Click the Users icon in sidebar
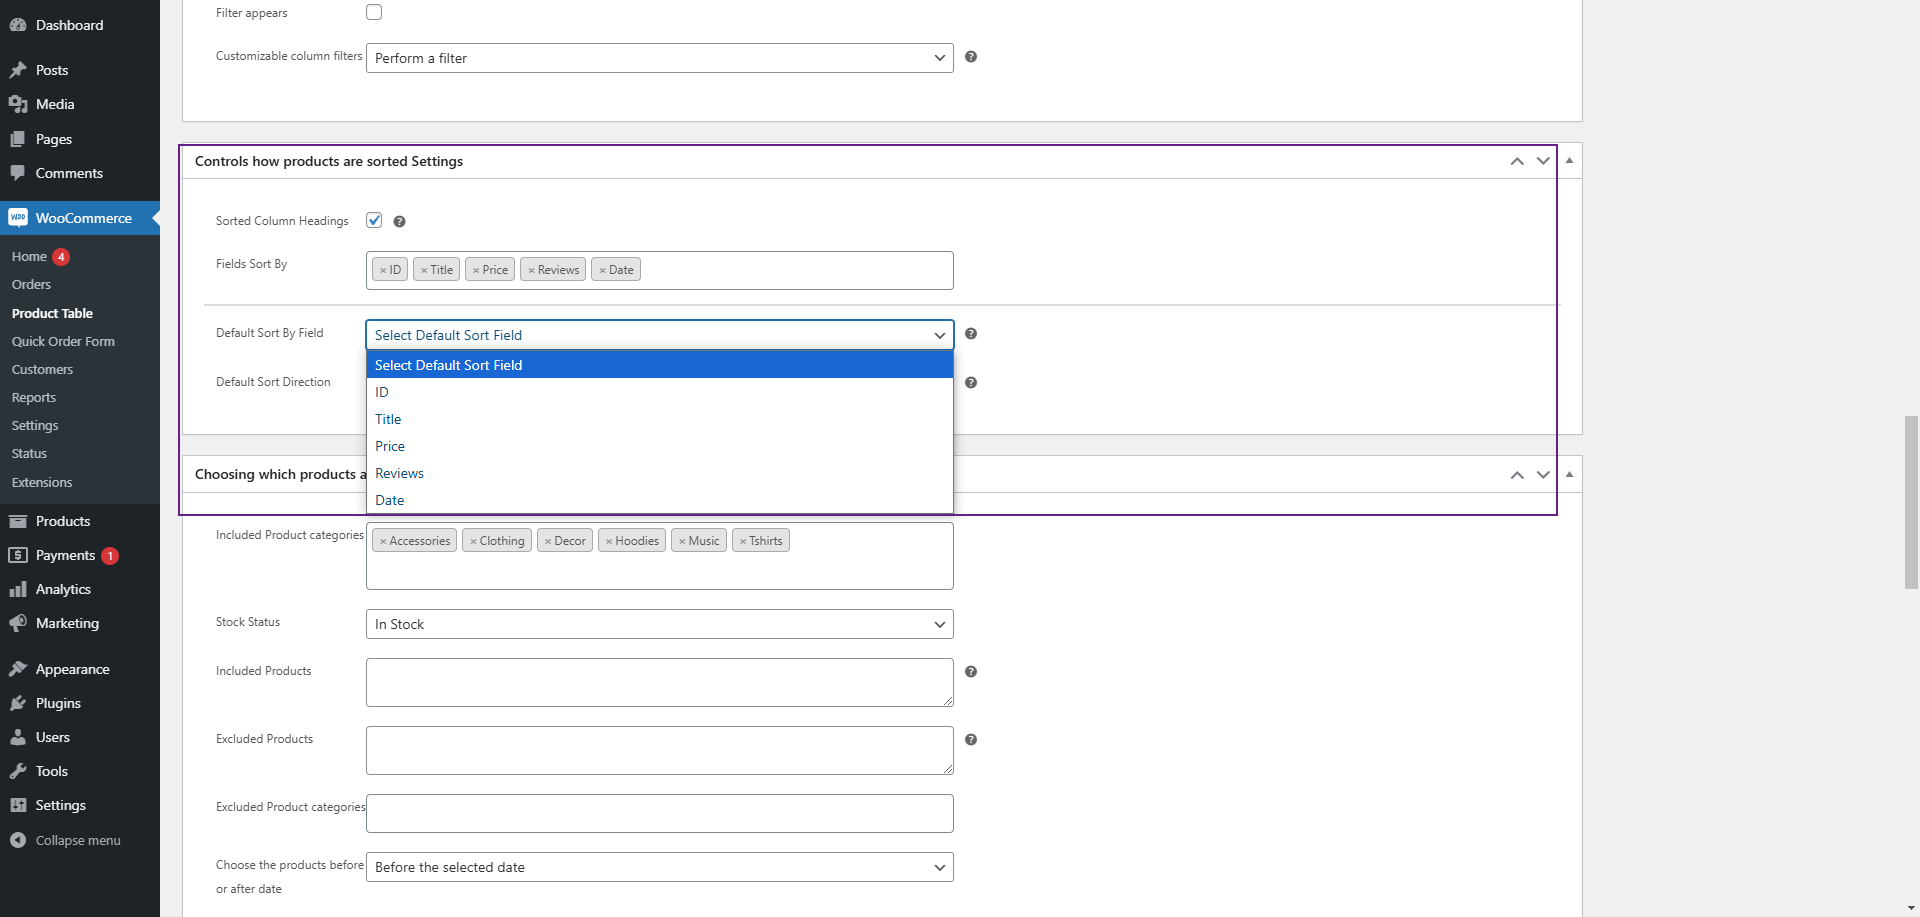 (x=18, y=737)
